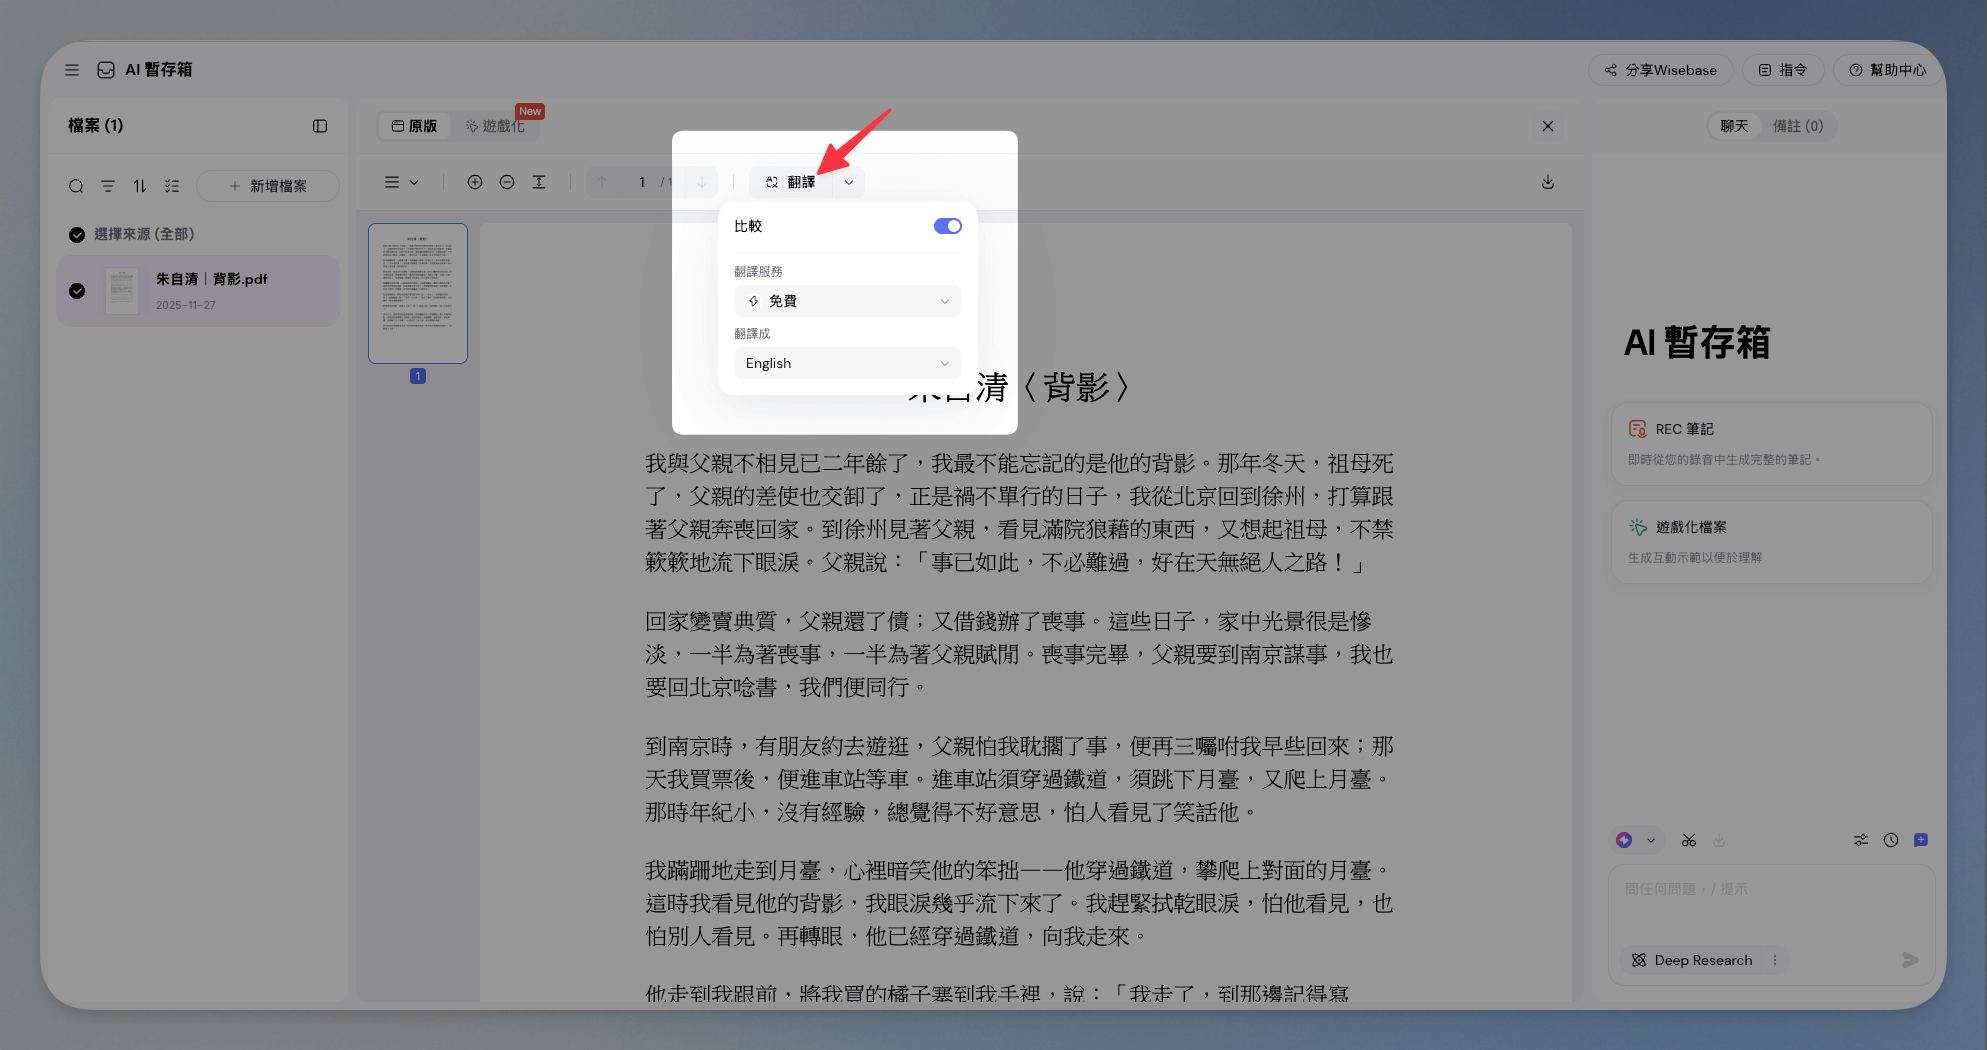Open the 翻譯服務 免費 dropdown
Screen dimensions: 1987x1050
[x=847, y=301]
